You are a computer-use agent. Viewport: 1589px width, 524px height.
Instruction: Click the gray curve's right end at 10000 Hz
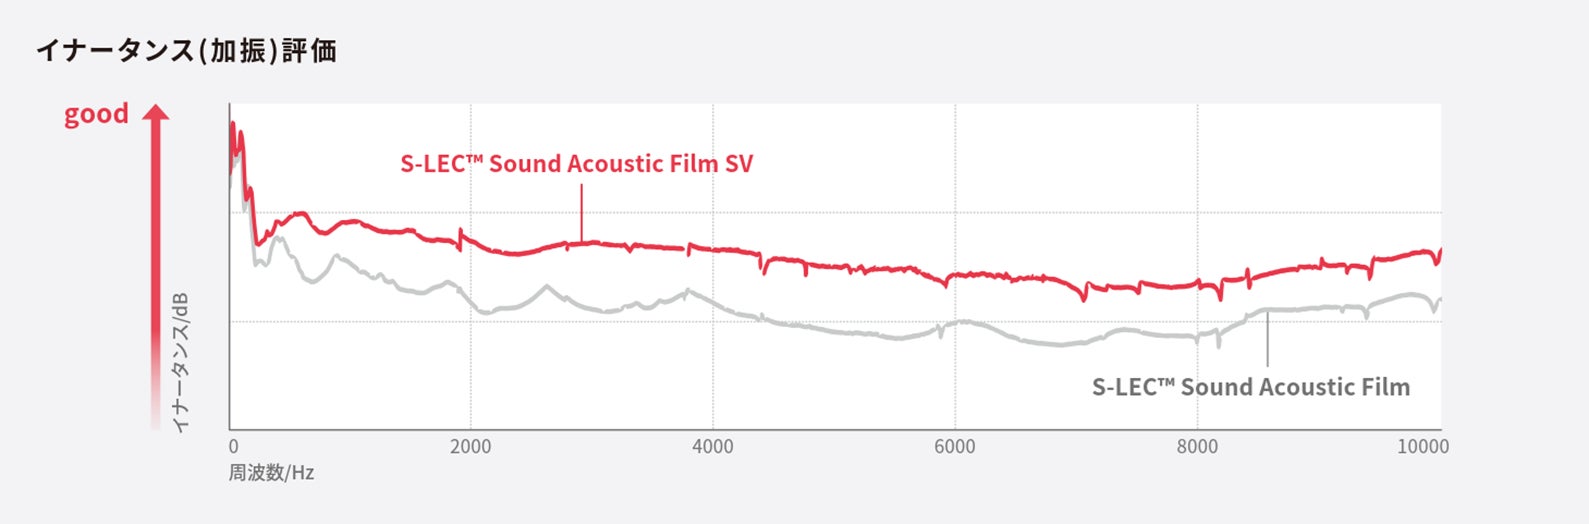(1440, 299)
